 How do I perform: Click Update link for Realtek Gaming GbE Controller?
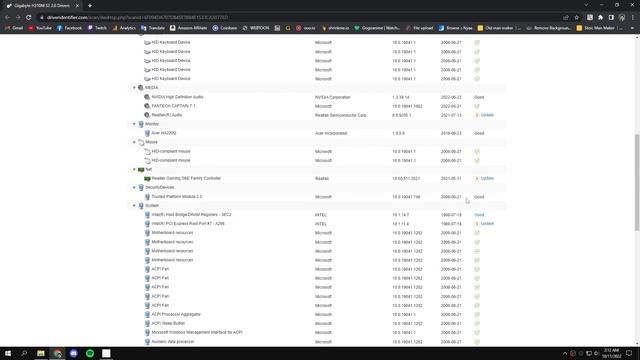coord(487,178)
